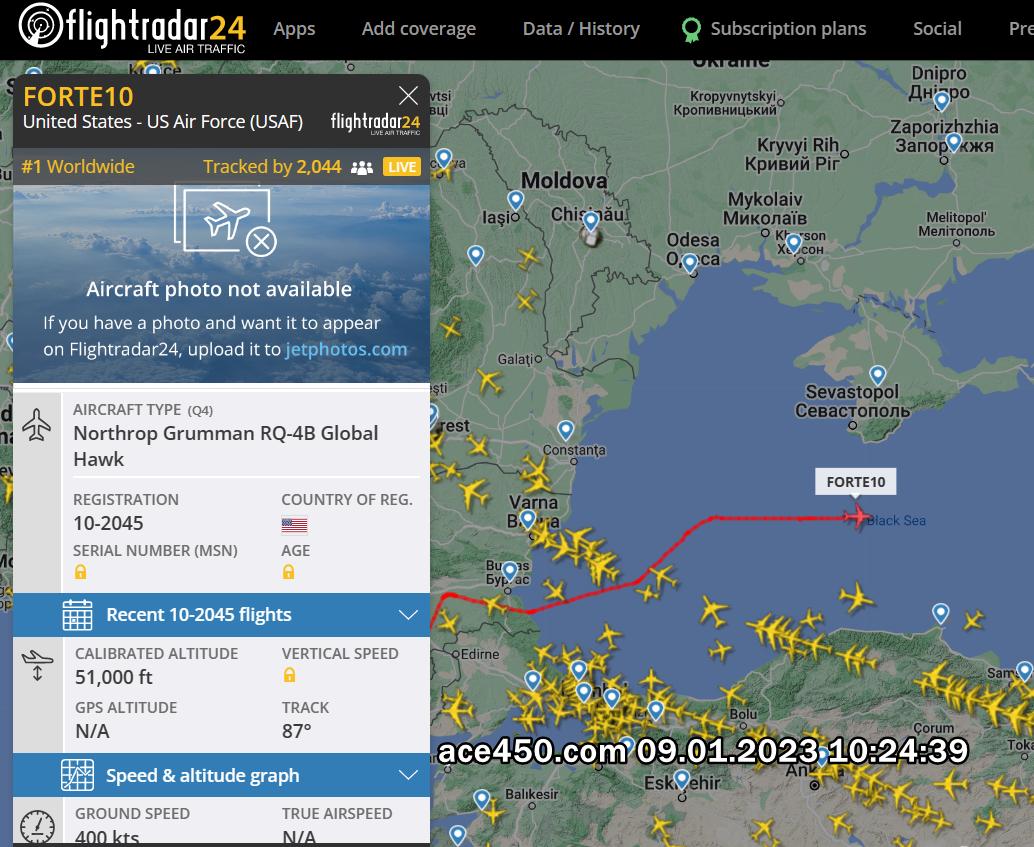Click the Chișinău airport pin marker
The height and width of the screenshot is (847, 1034).
[591, 221]
